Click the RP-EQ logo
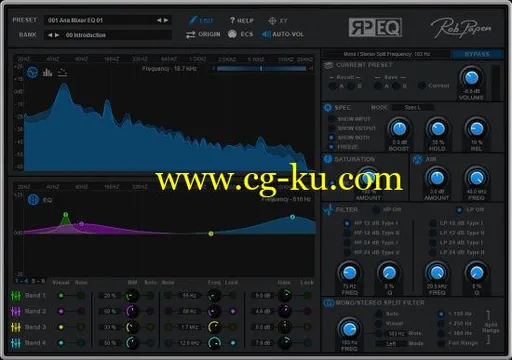512x360 pixels. click(x=375, y=27)
